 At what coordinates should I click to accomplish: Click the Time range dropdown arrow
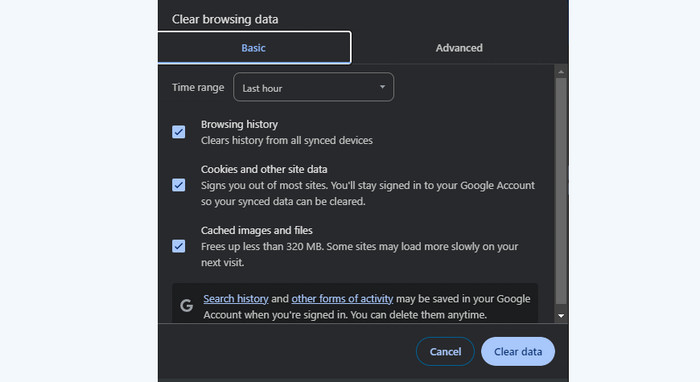tap(383, 87)
